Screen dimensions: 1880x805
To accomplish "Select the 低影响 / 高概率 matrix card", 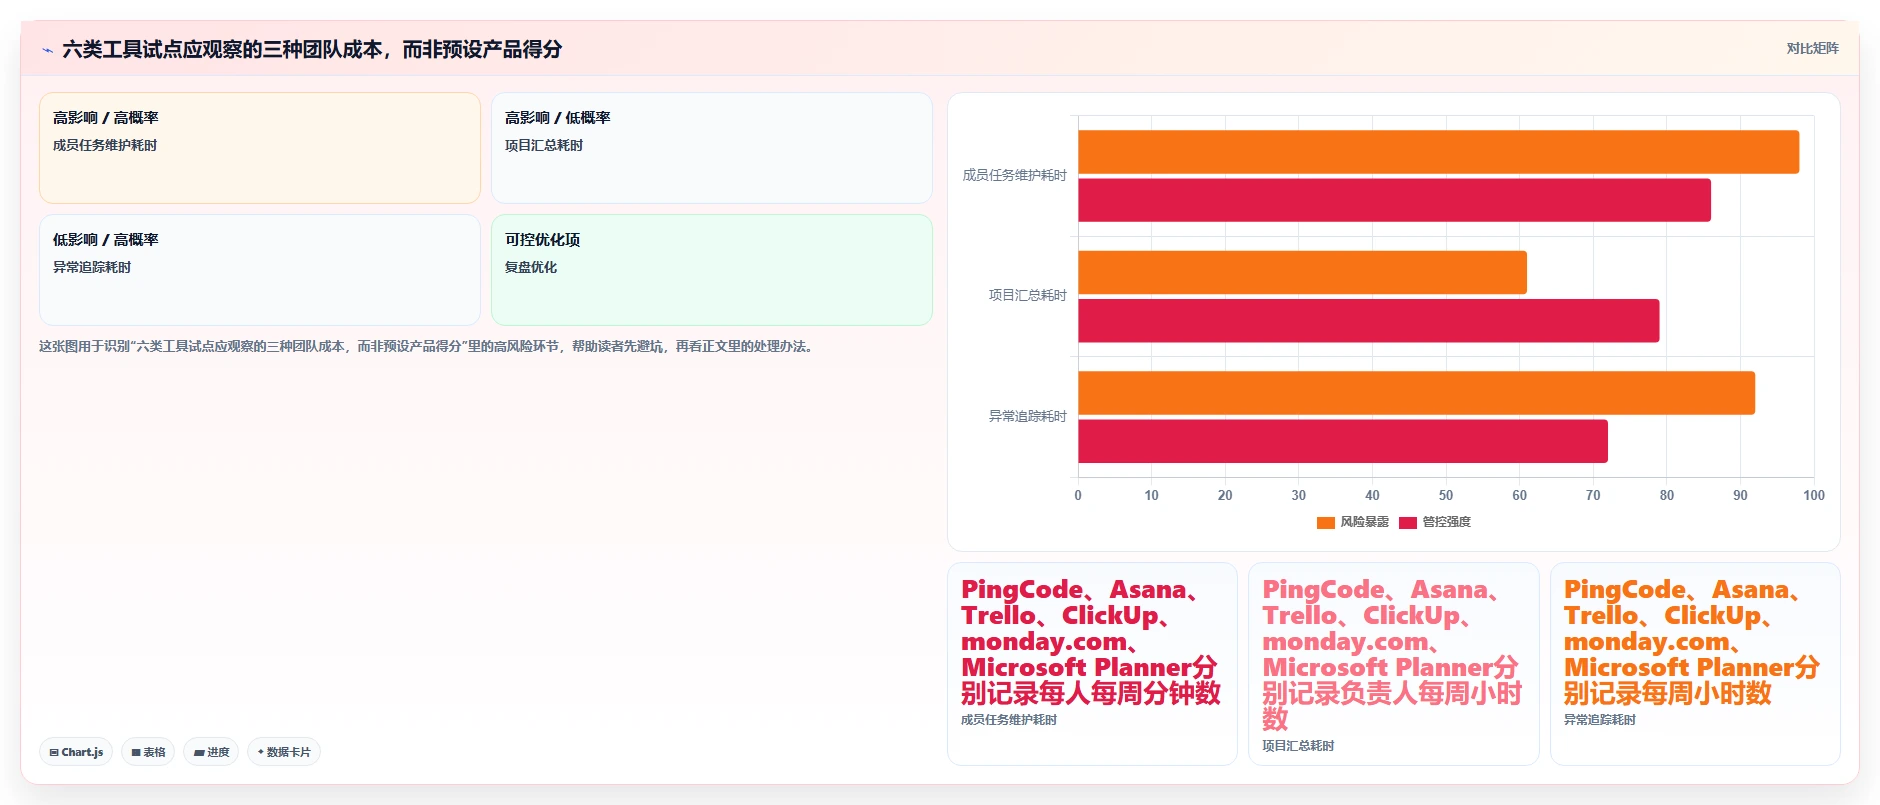I will click(260, 270).
